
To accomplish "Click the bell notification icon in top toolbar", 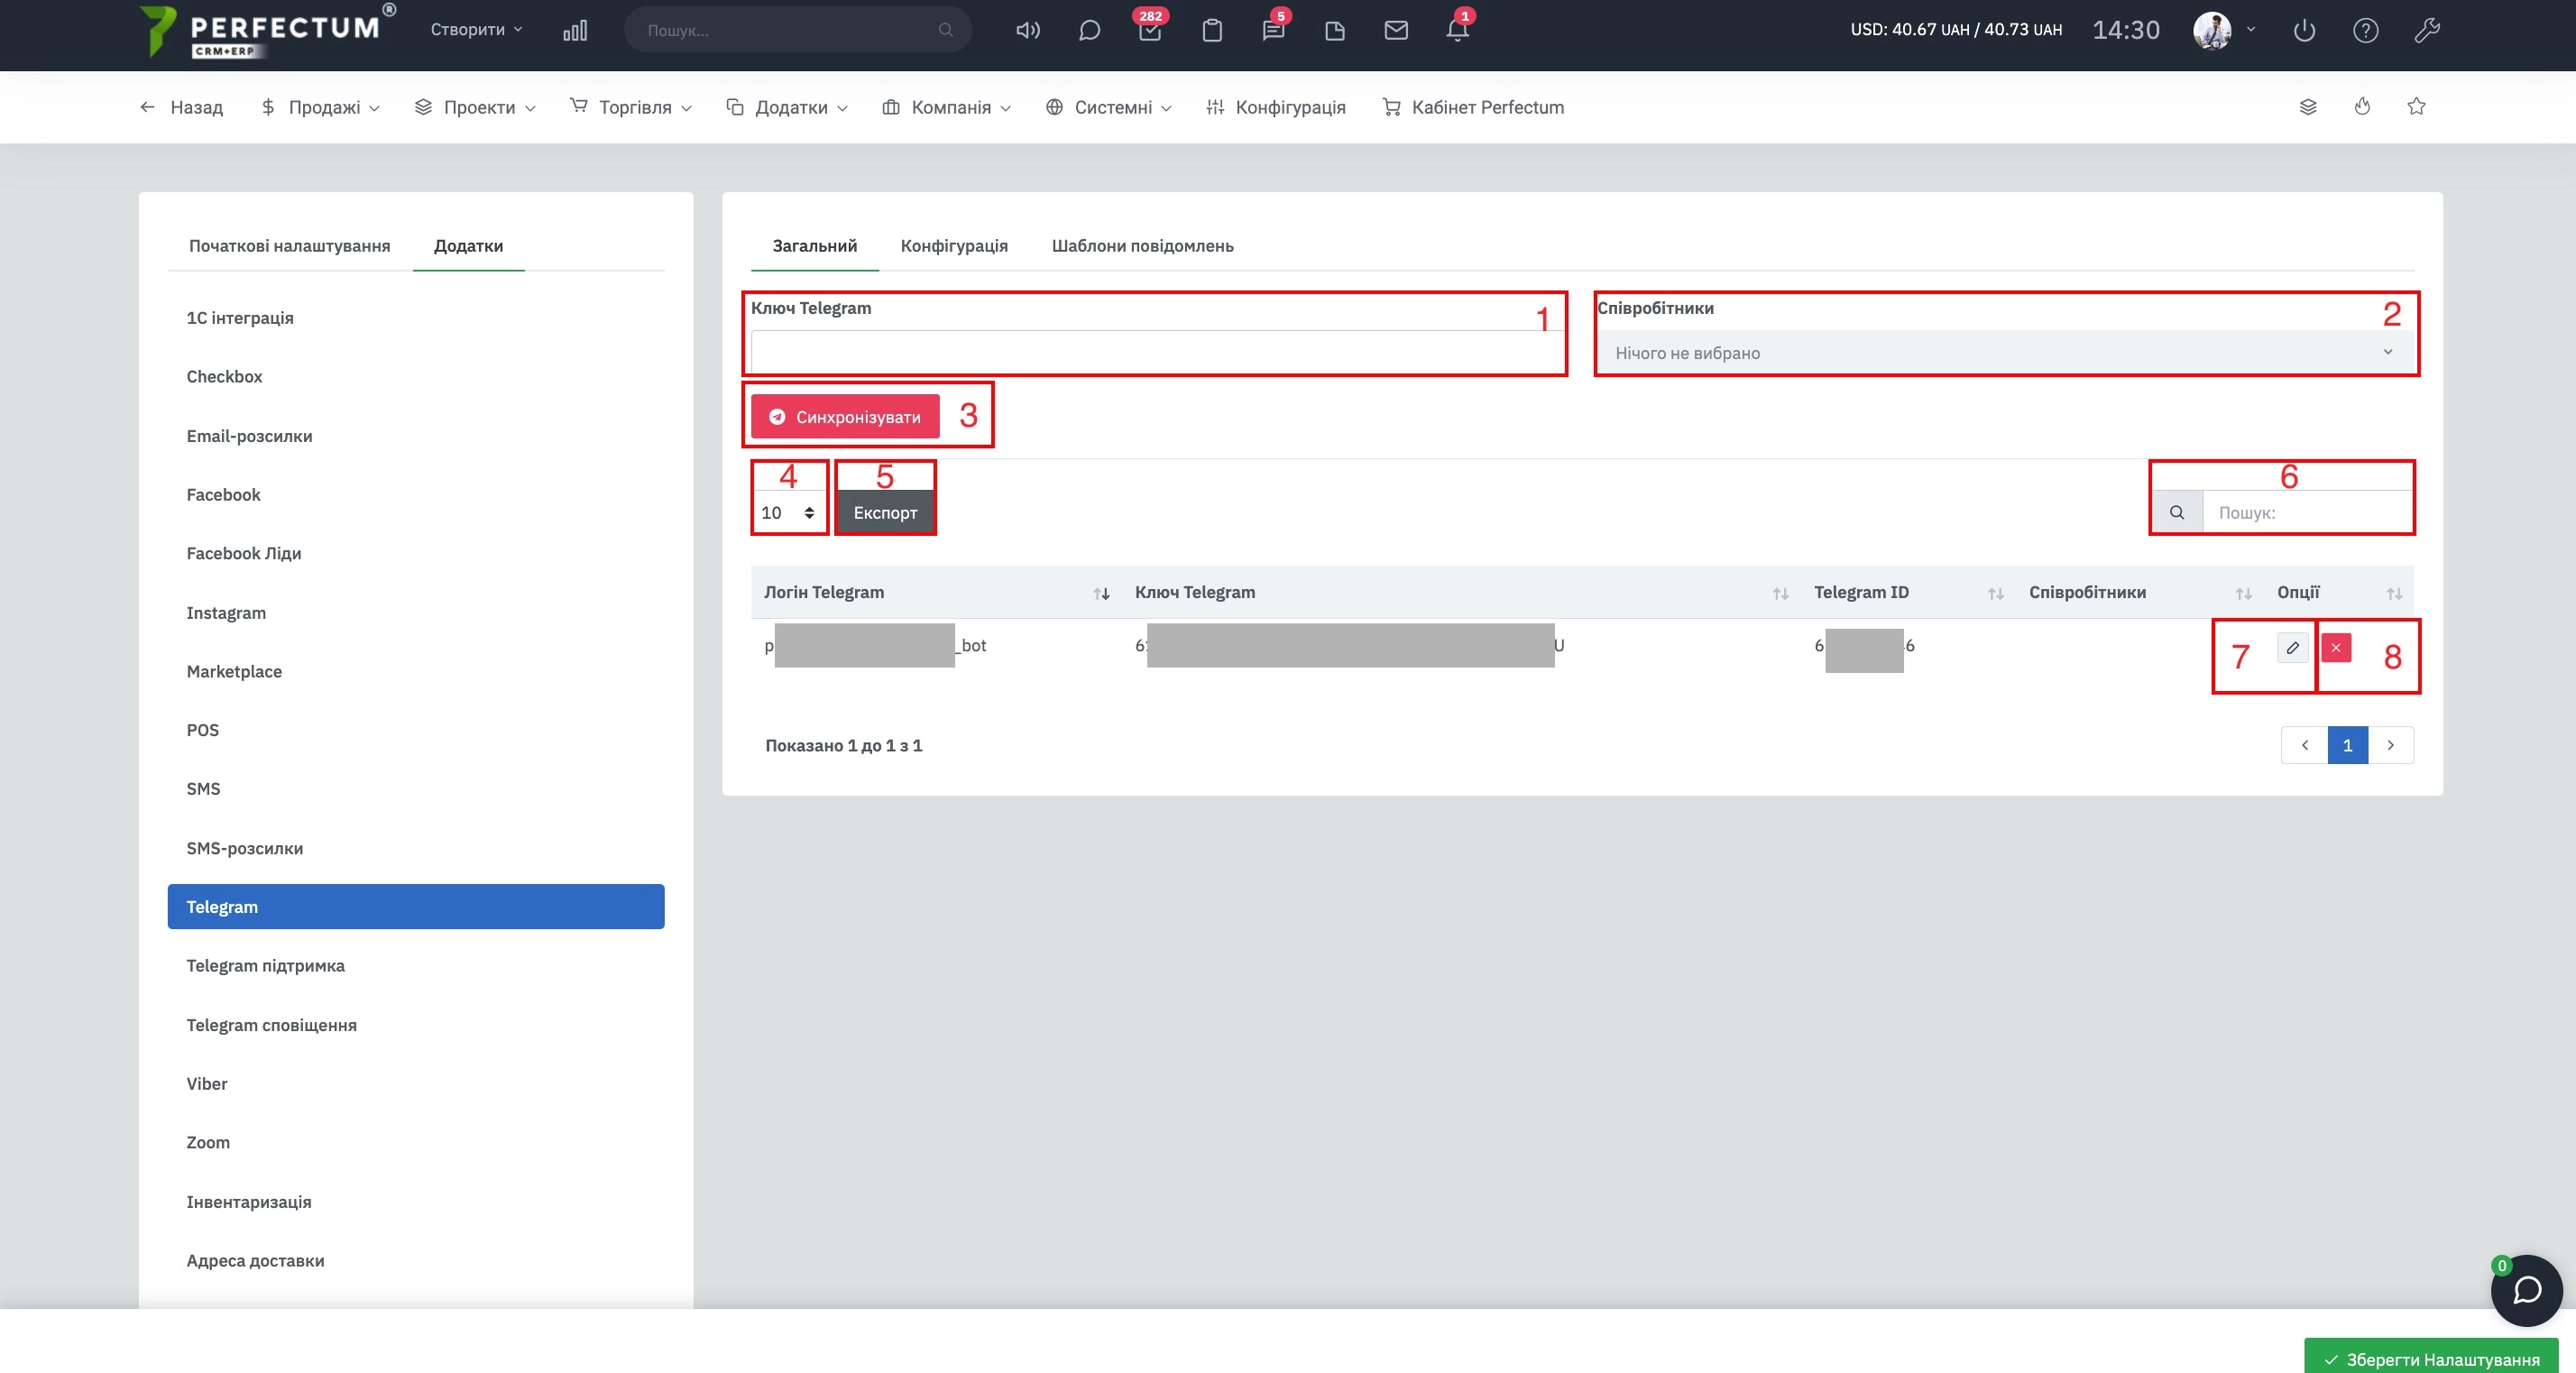I will [1455, 29].
